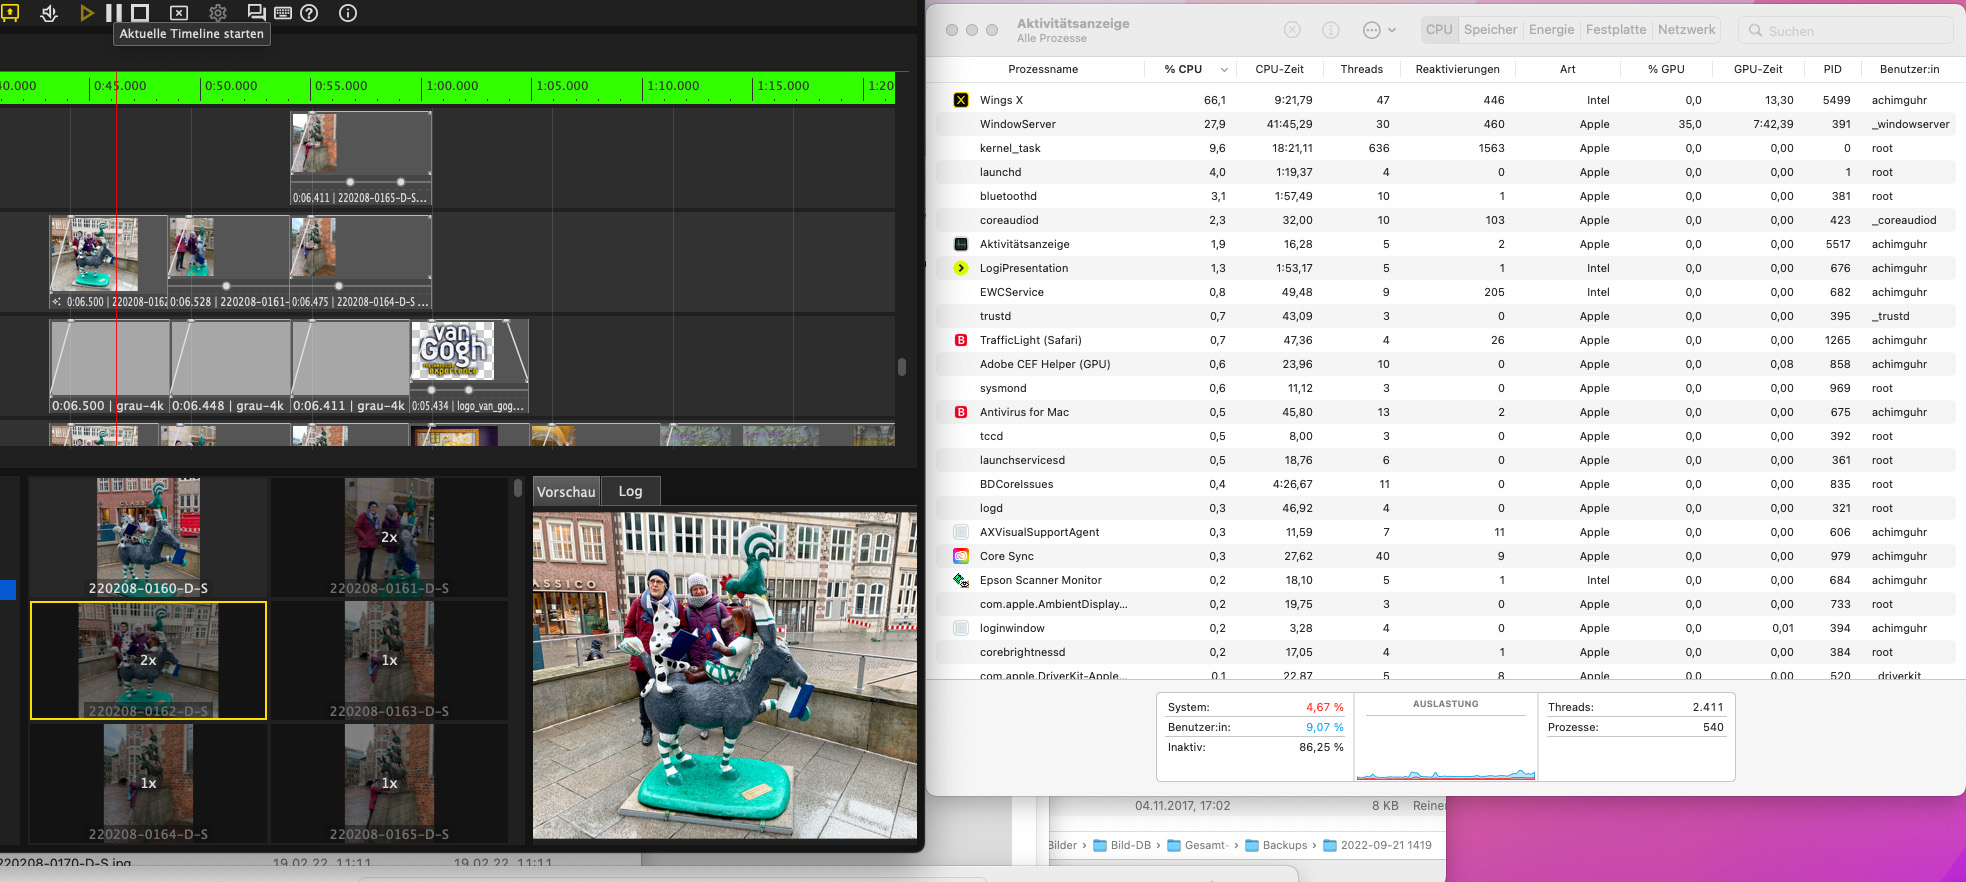The image size is (1966, 882).
Task: Select the first grau-4k clip of 0:06.500
Action: [x=110, y=366]
